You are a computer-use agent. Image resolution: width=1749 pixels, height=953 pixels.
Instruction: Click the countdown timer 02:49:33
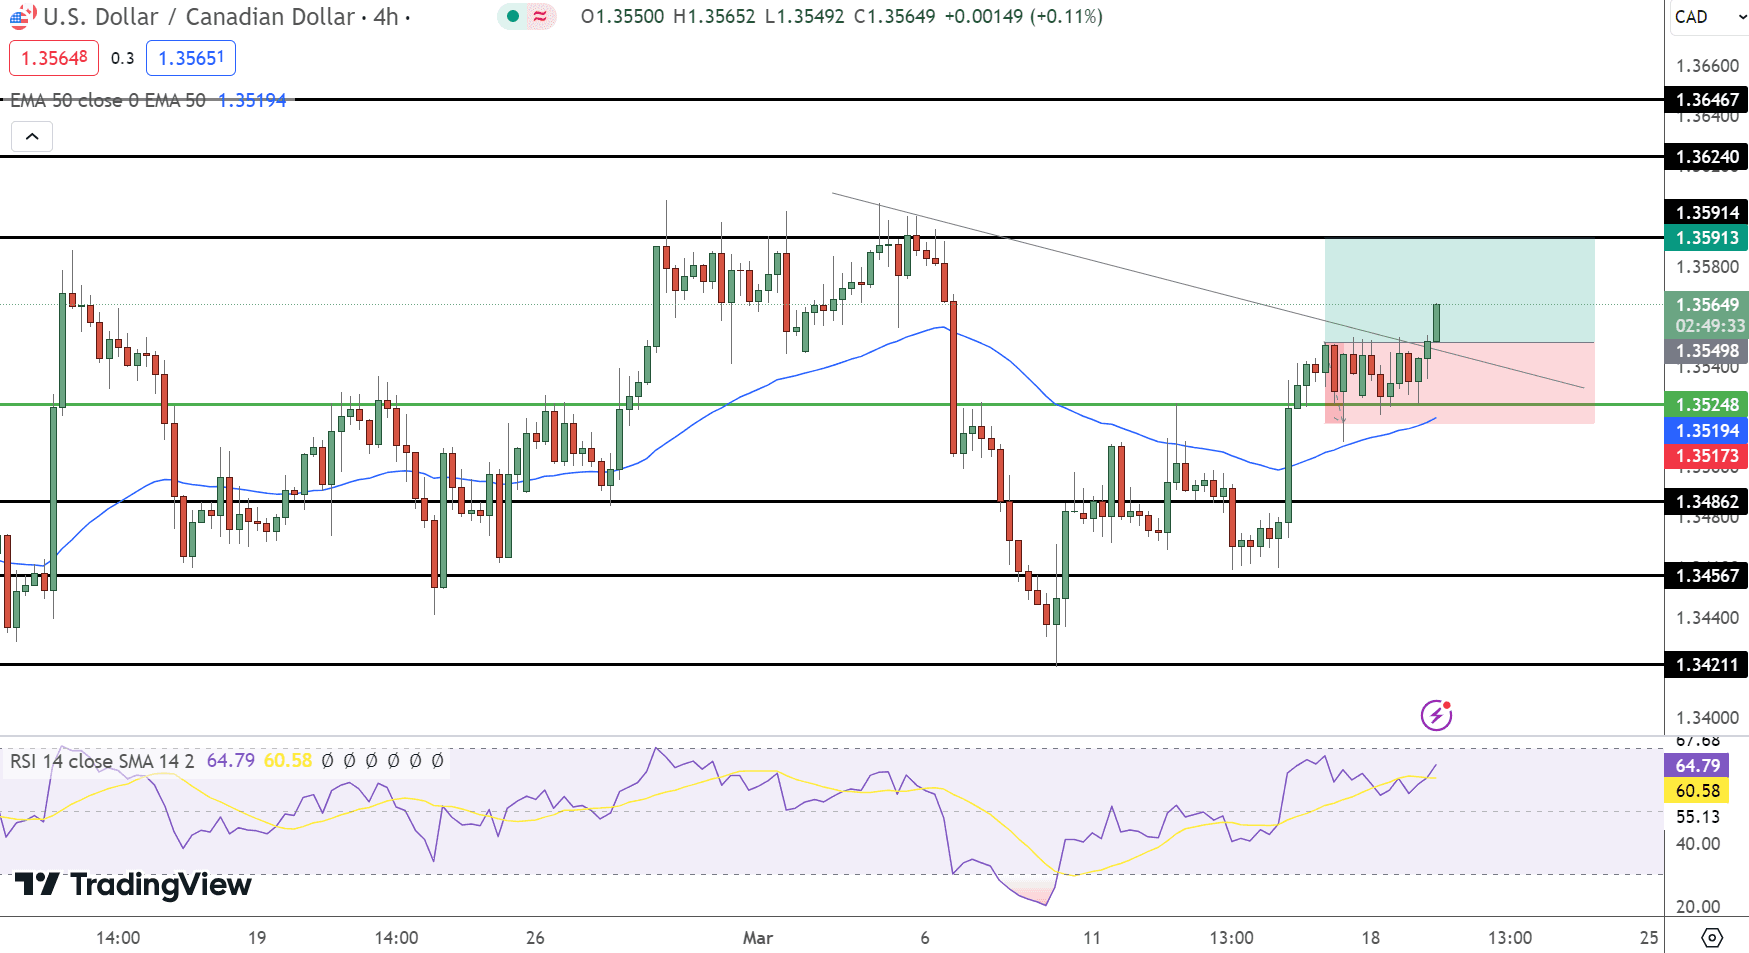[x=1709, y=326]
